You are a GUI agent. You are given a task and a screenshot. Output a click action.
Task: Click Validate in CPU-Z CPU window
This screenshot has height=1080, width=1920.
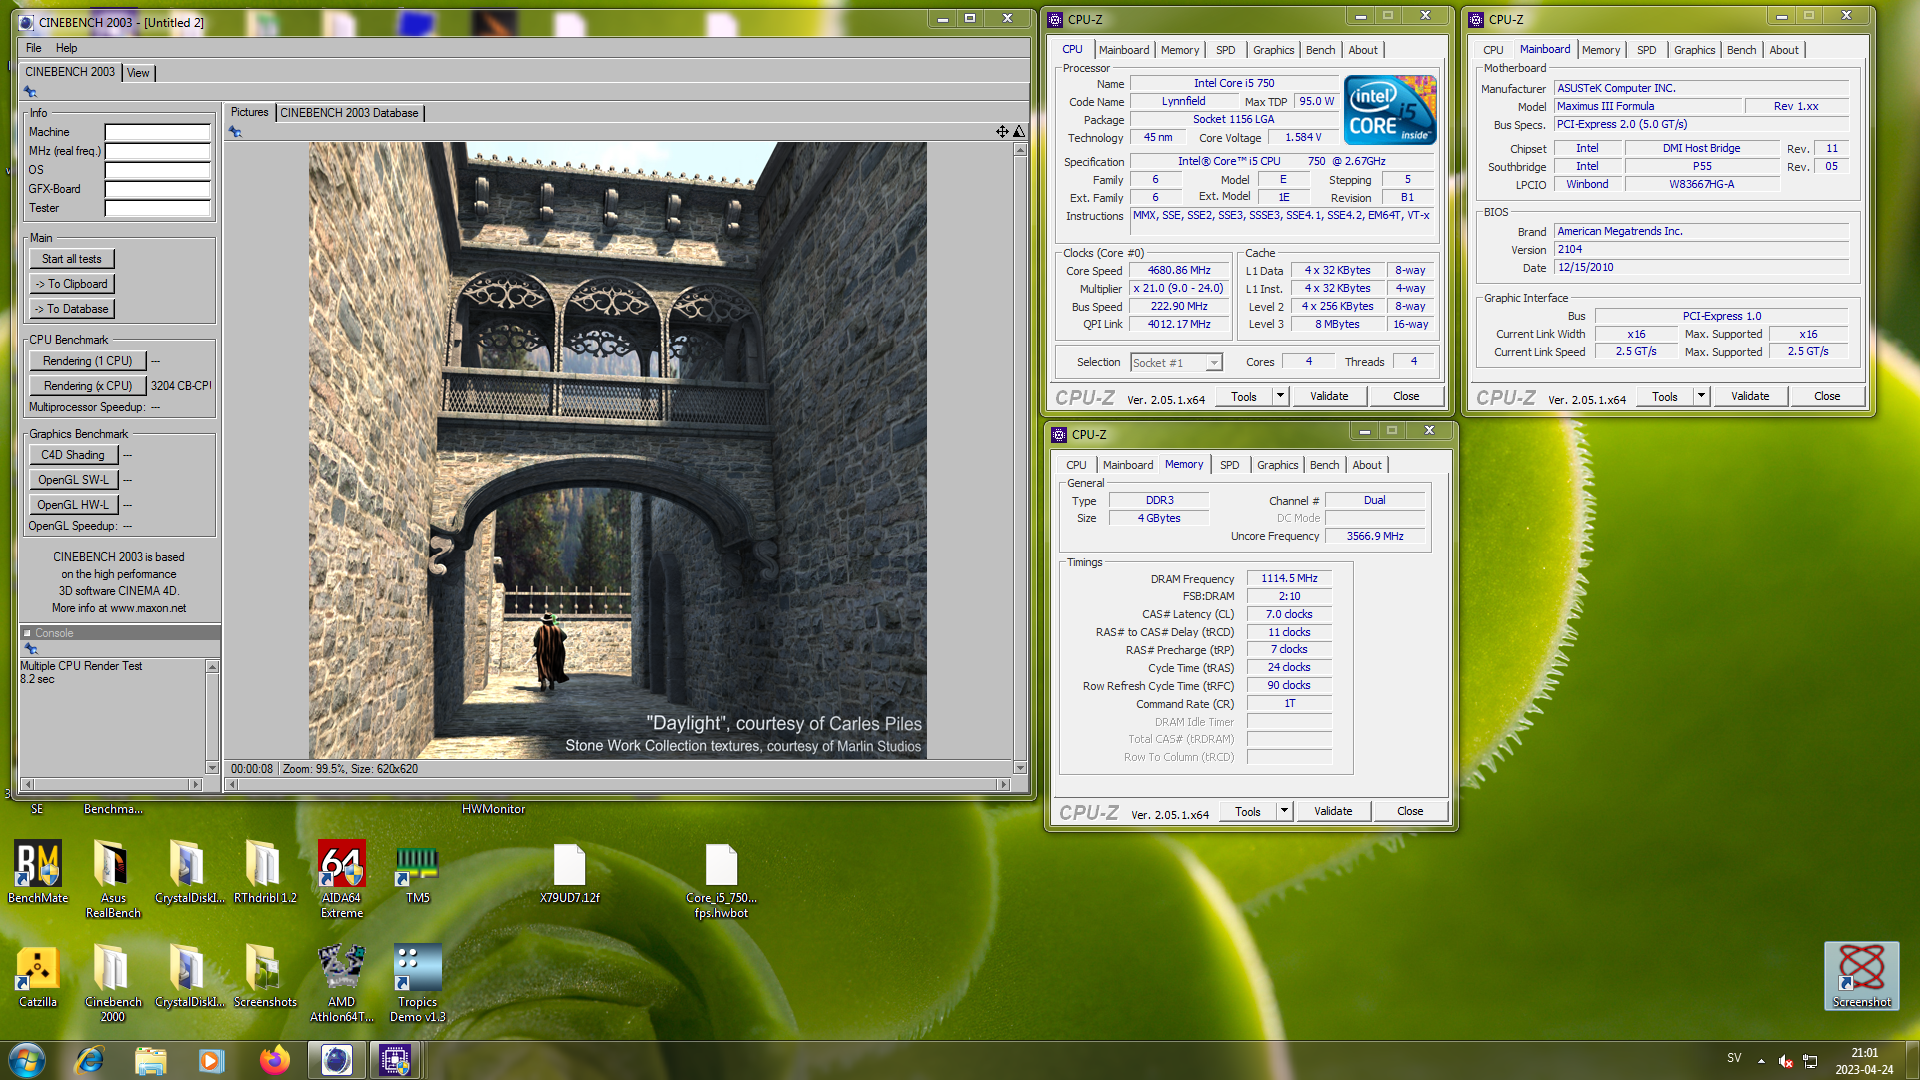pyautogui.click(x=1329, y=396)
